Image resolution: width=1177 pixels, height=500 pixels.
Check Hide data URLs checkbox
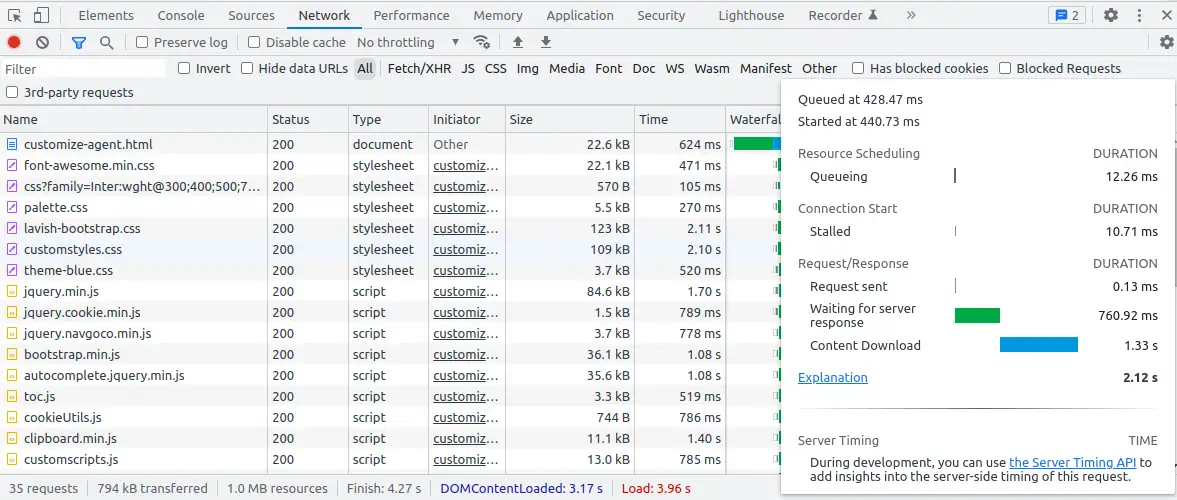tap(247, 68)
